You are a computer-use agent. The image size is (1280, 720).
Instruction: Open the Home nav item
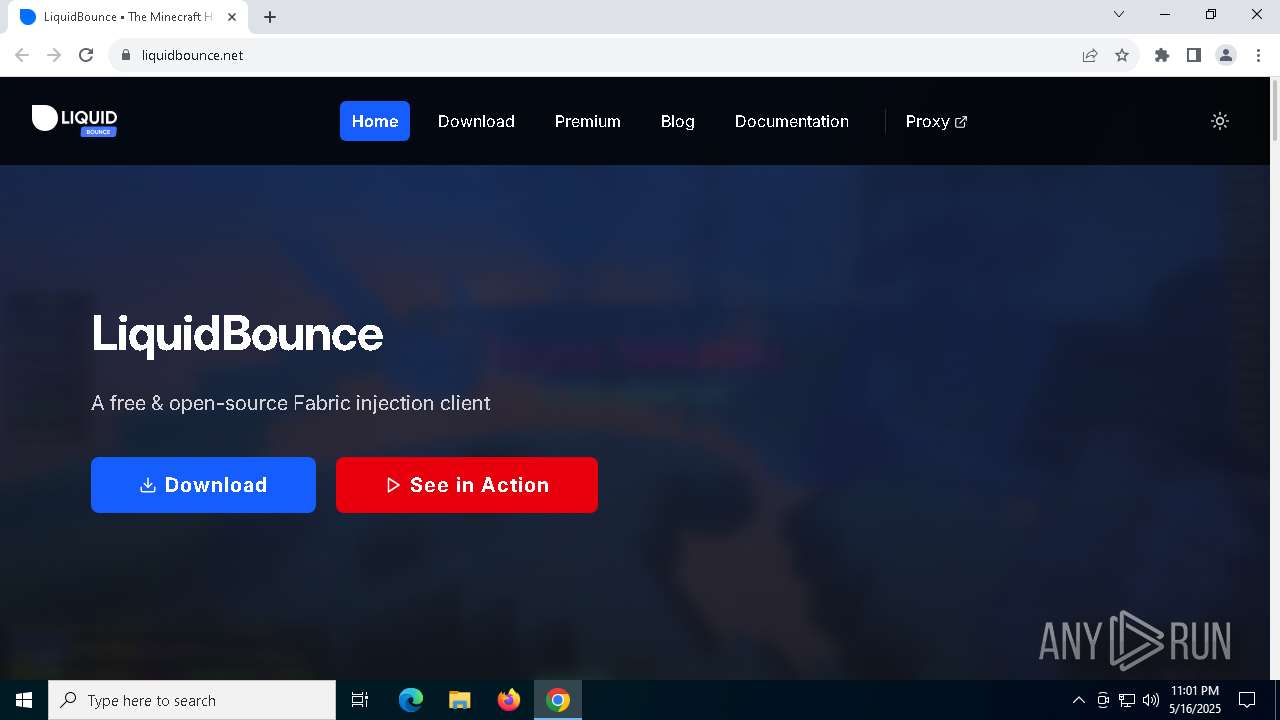pos(375,121)
